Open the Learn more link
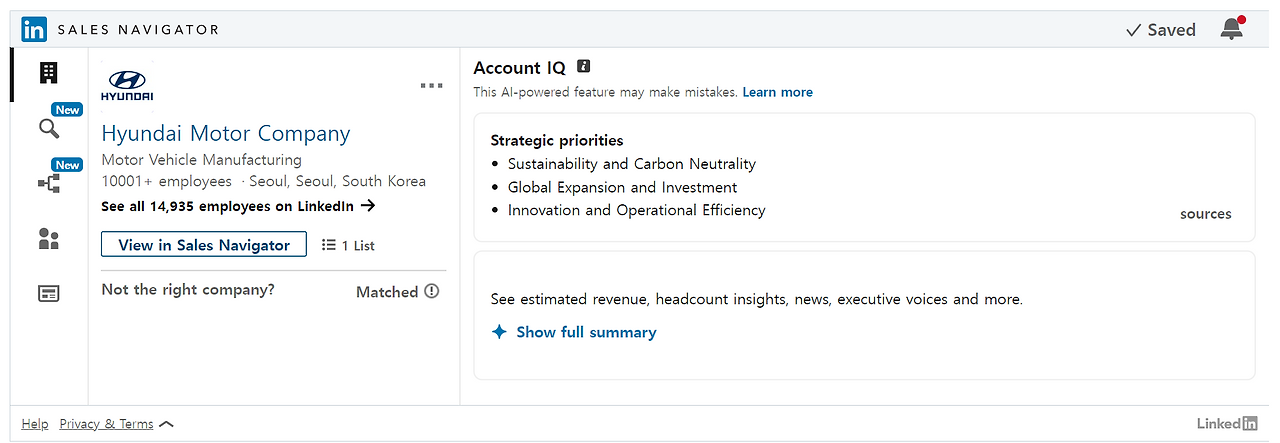Image resolution: width=1280 pixels, height=443 pixels. (777, 92)
